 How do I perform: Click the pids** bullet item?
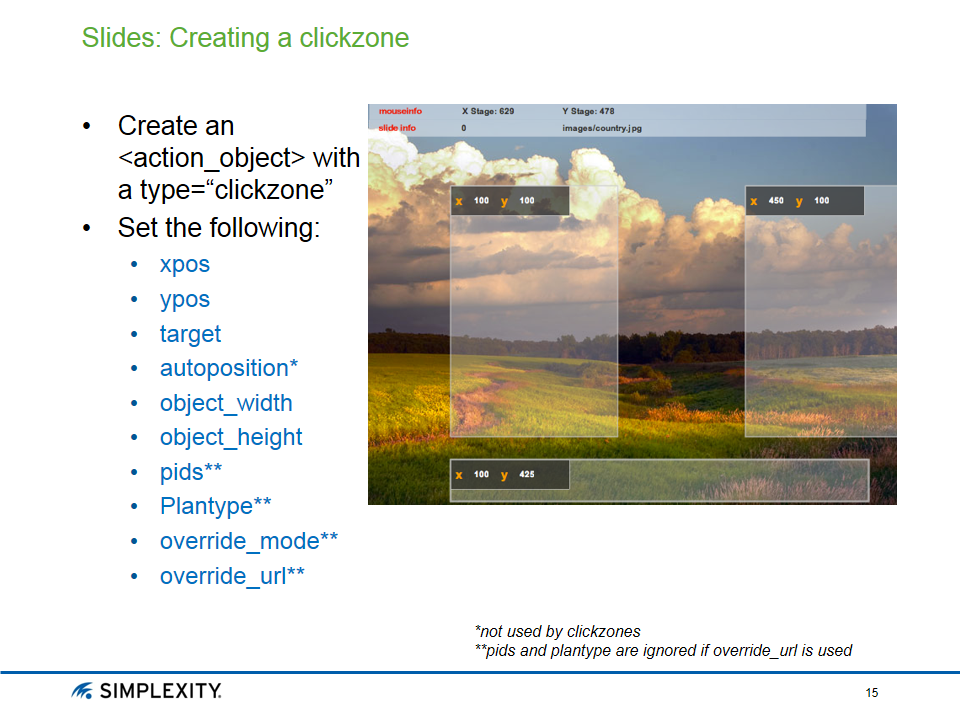click(190, 472)
